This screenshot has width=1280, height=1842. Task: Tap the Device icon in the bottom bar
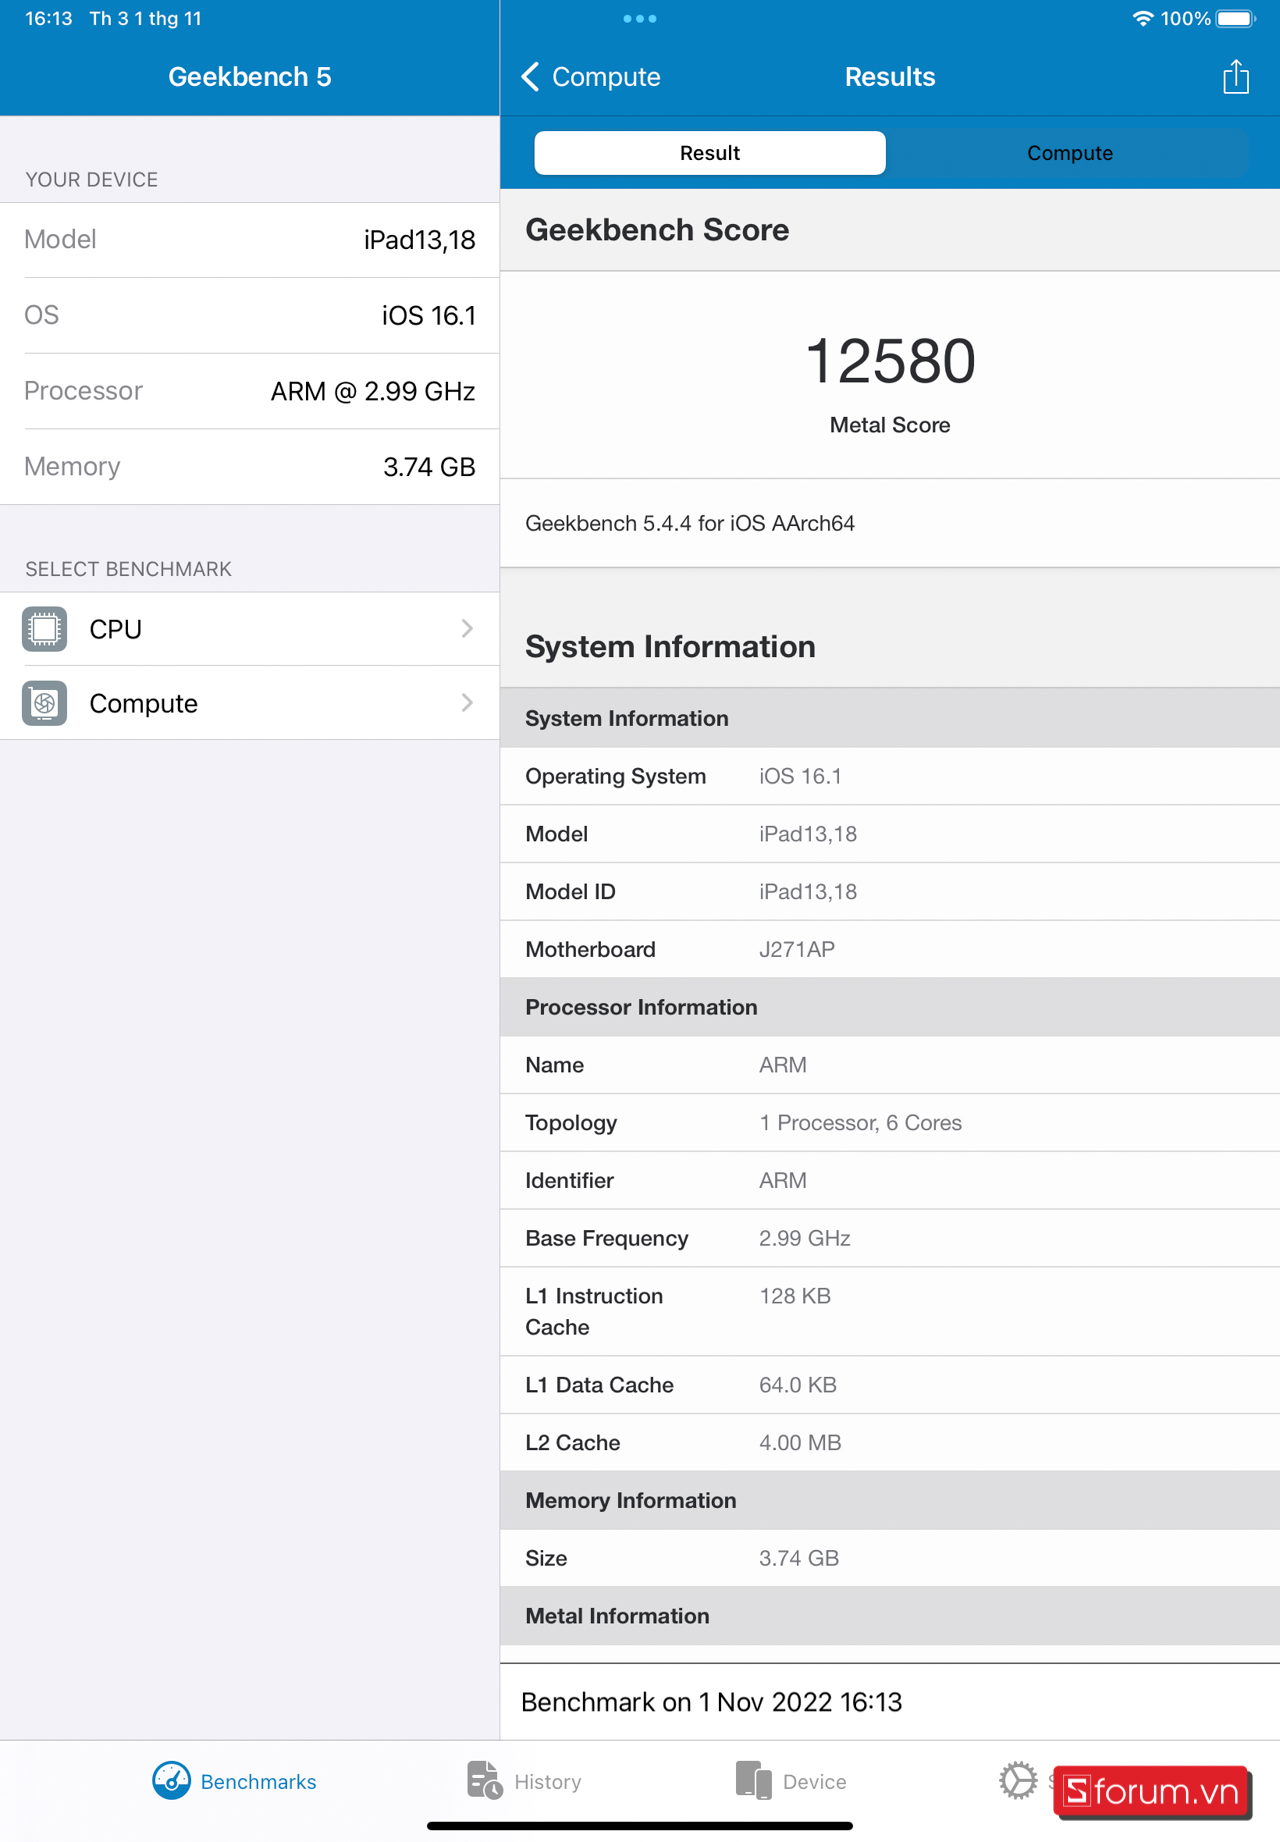pyautogui.click(x=754, y=1781)
